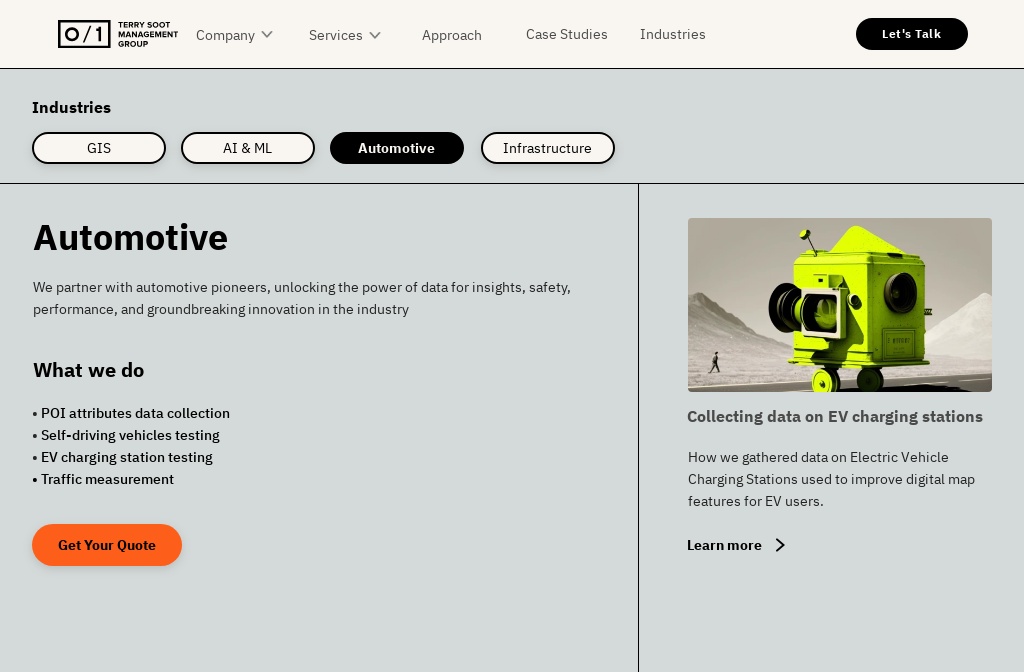
Task: Open the Company menu label
Action: (225, 35)
